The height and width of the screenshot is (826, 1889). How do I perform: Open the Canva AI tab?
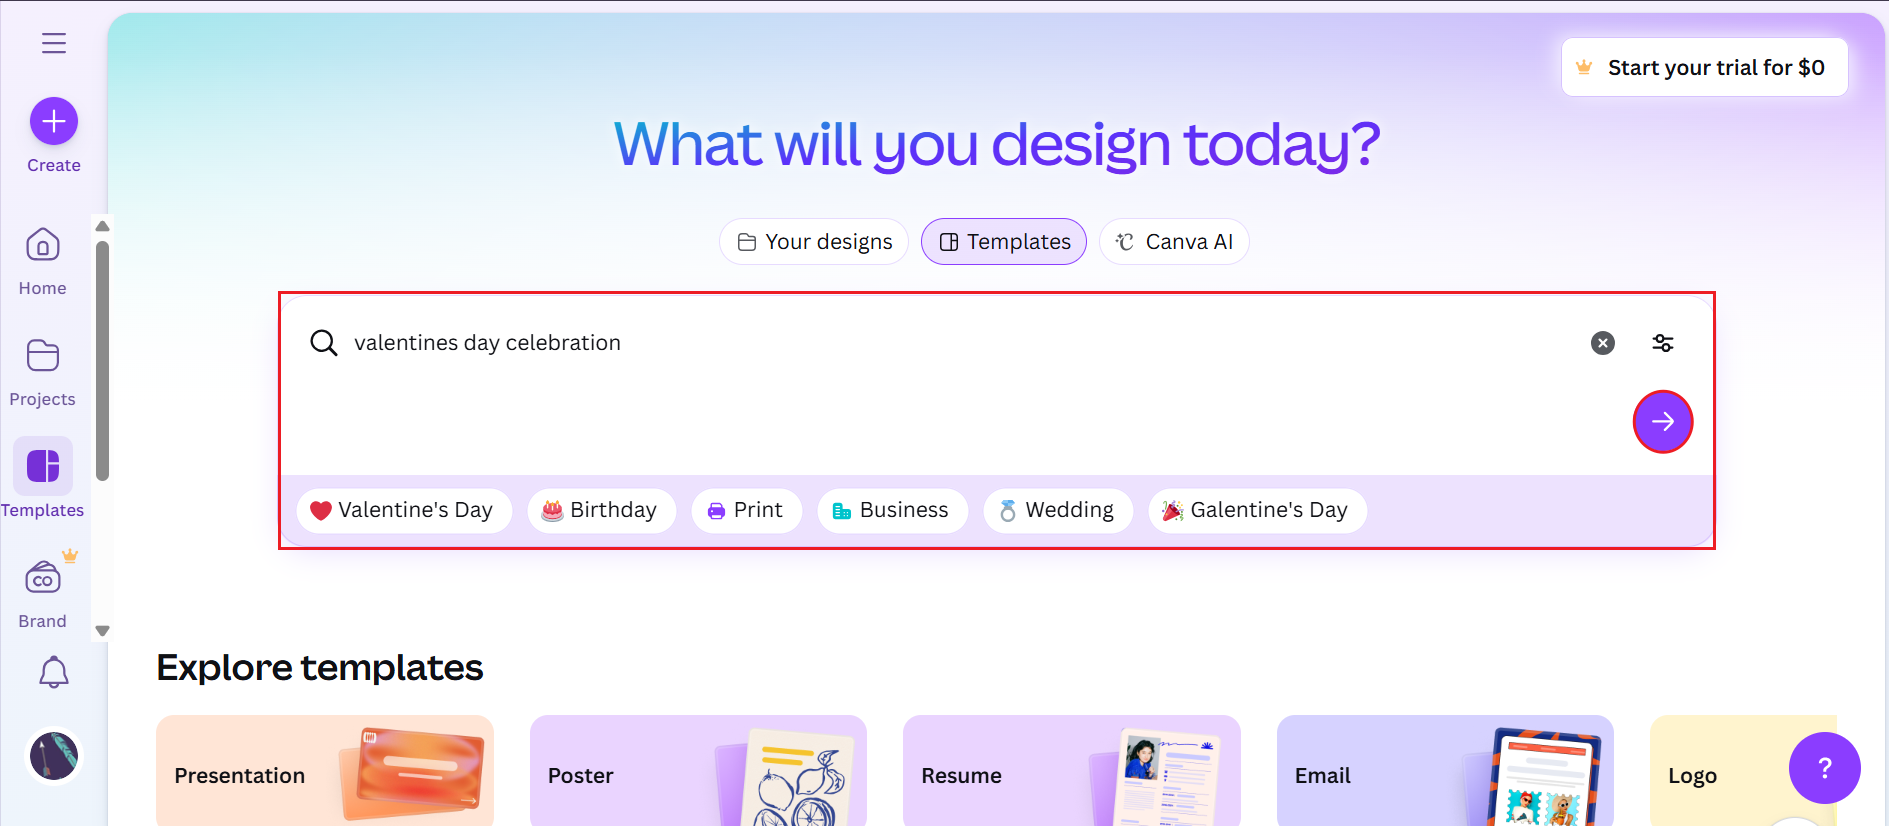pyautogui.click(x=1173, y=241)
